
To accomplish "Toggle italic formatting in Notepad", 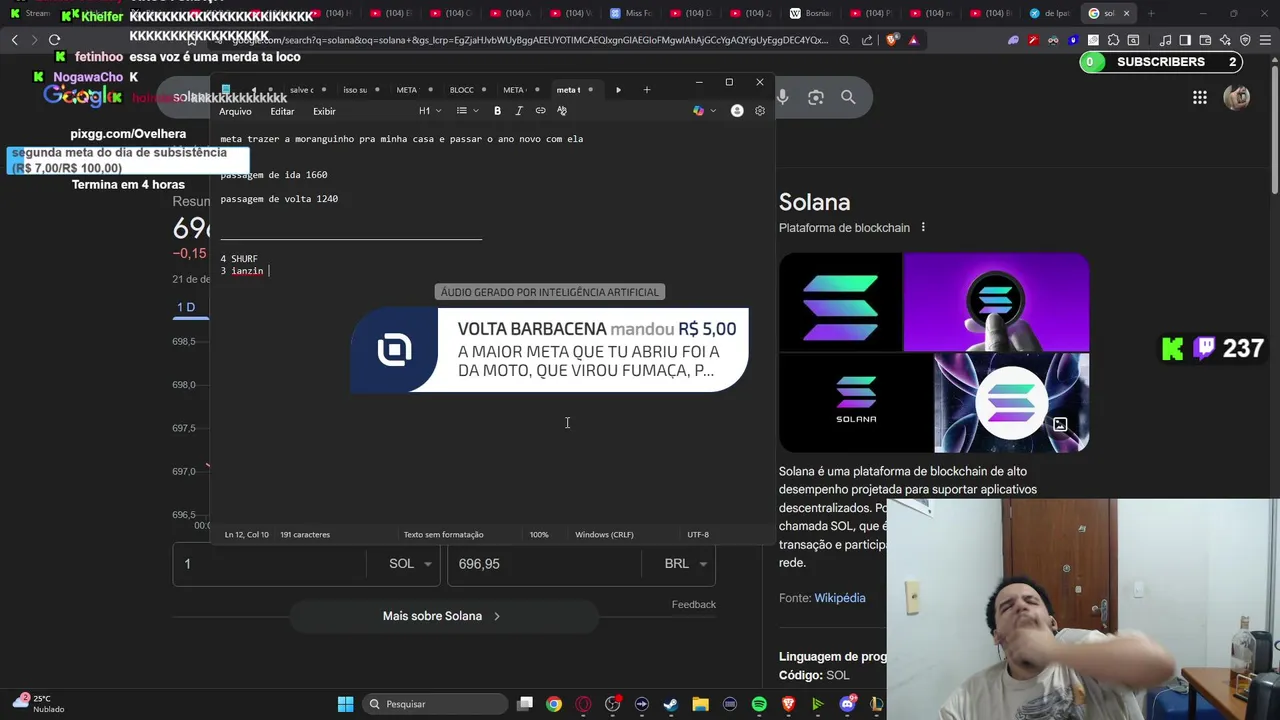I will [519, 111].
